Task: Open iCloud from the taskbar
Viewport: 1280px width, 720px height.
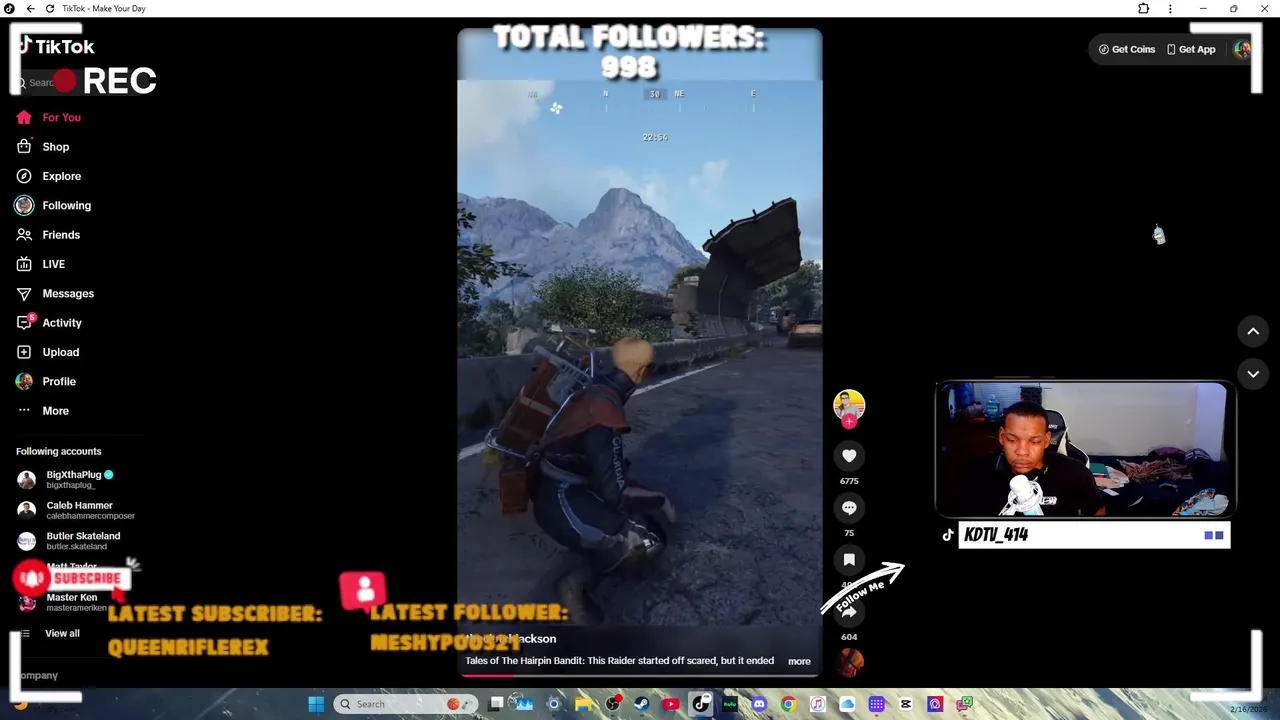Action: [x=847, y=704]
